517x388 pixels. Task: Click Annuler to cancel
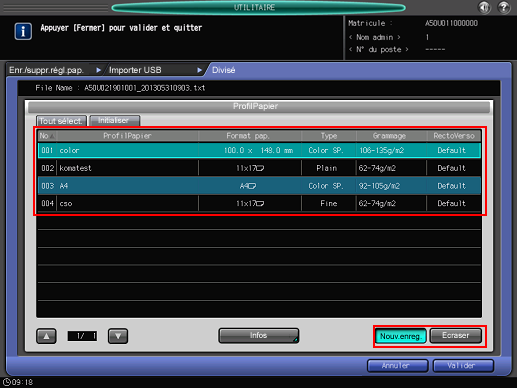397,366
